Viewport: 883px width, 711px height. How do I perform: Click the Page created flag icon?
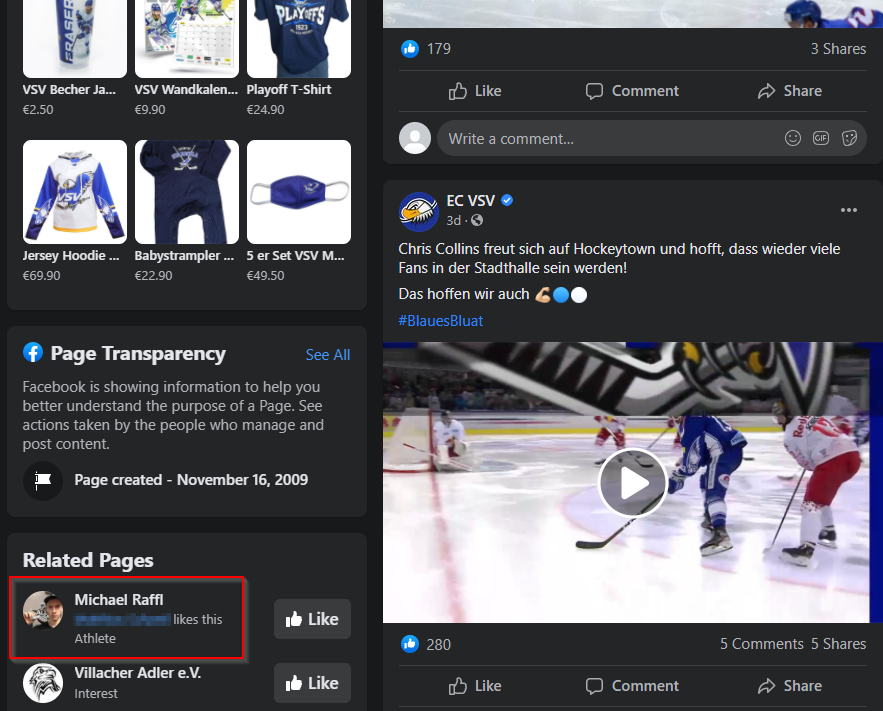(43, 480)
